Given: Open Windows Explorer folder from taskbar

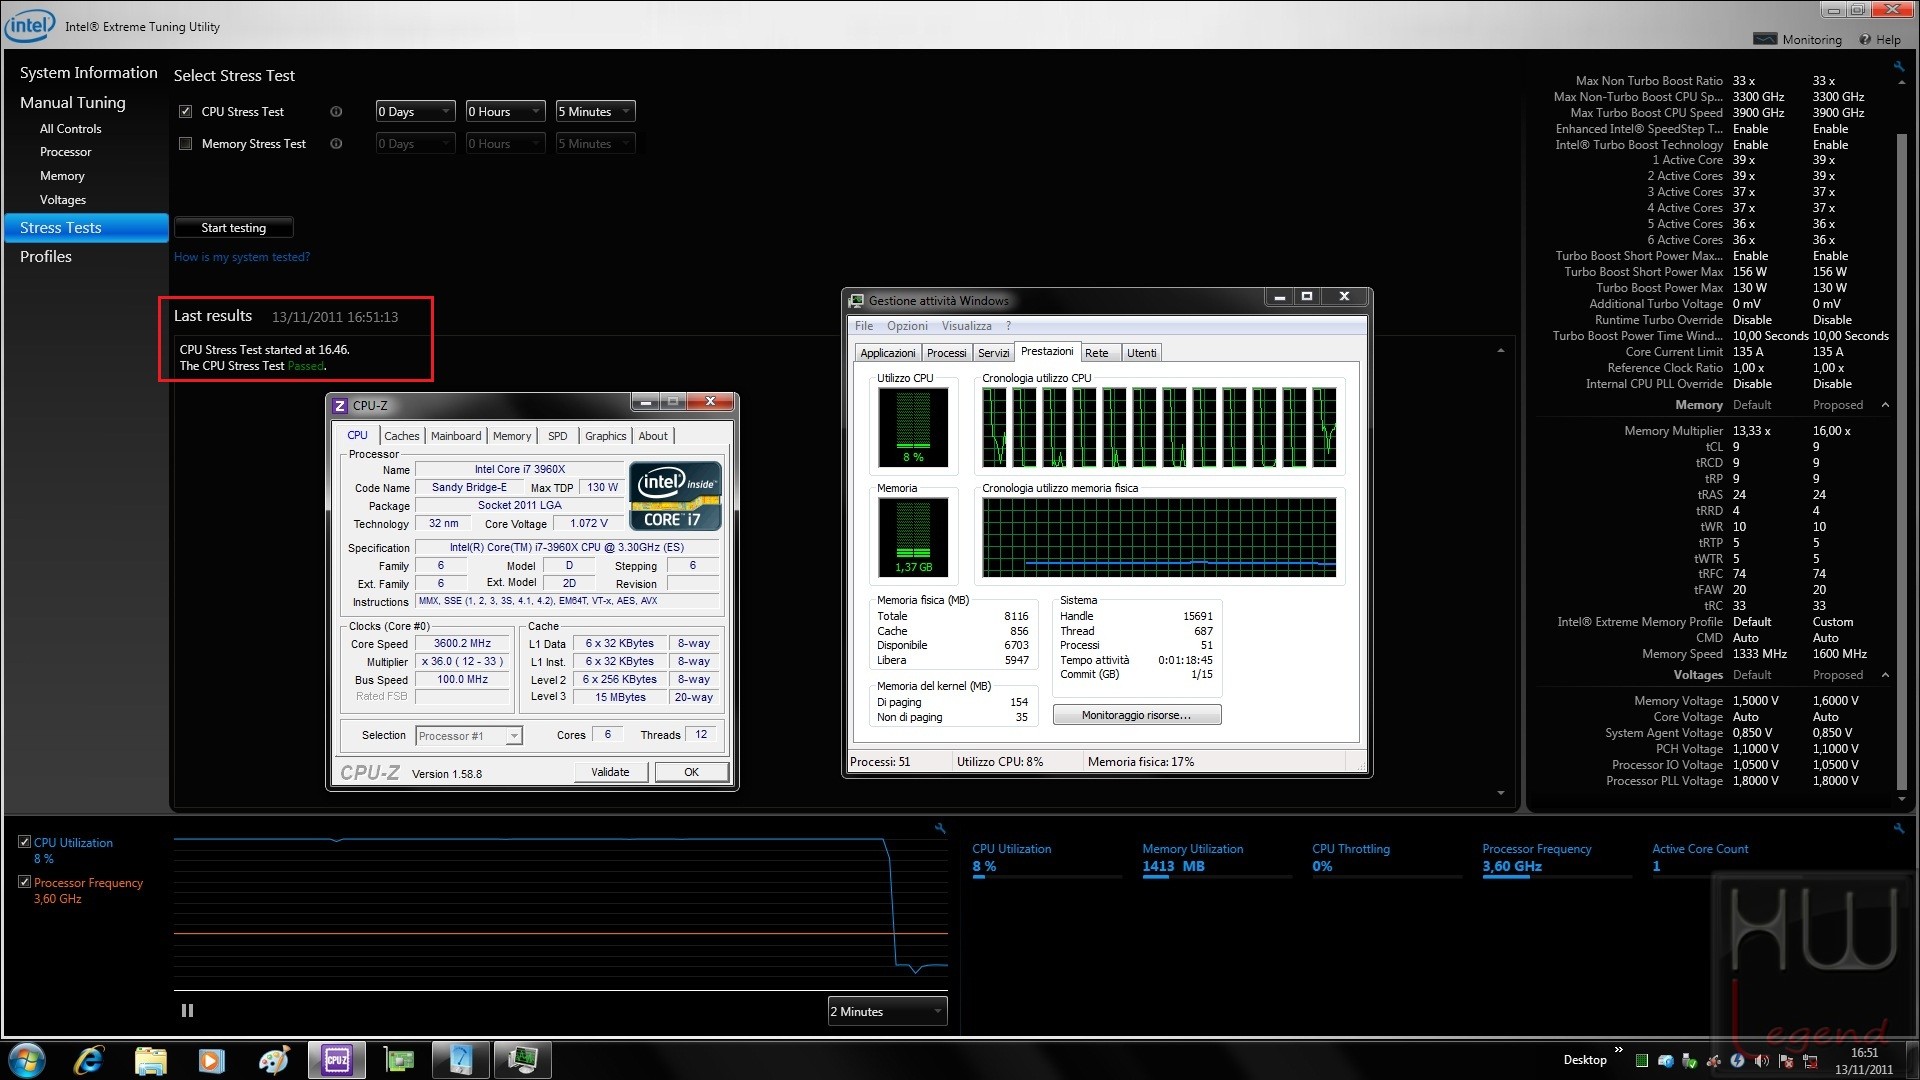Looking at the screenshot, I should pos(150,1060).
